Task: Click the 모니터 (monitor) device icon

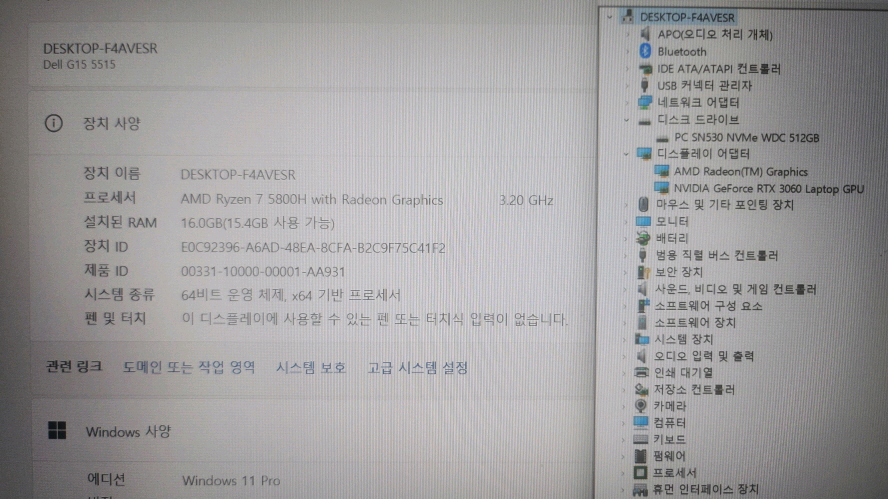Action: point(644,221)
